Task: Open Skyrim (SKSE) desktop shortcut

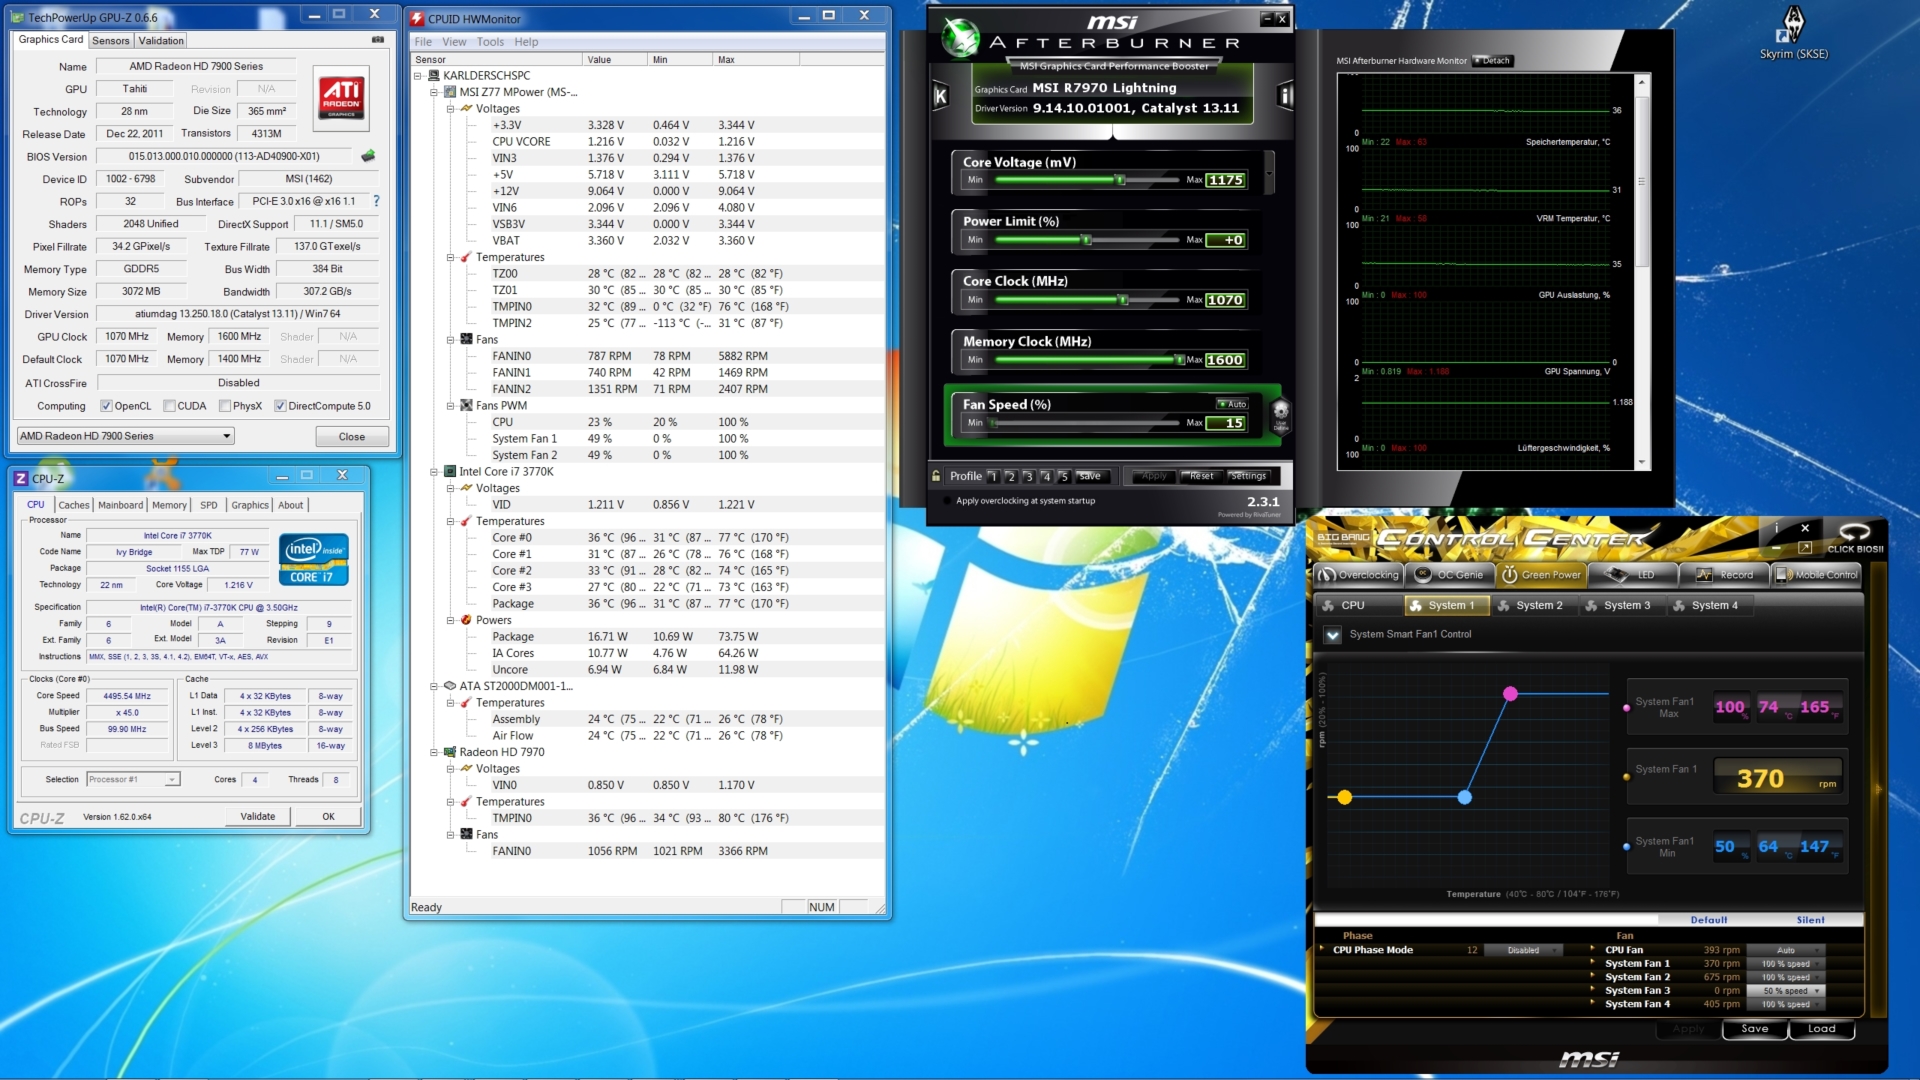Action: pyautogui.click(x=1794, y=32)
